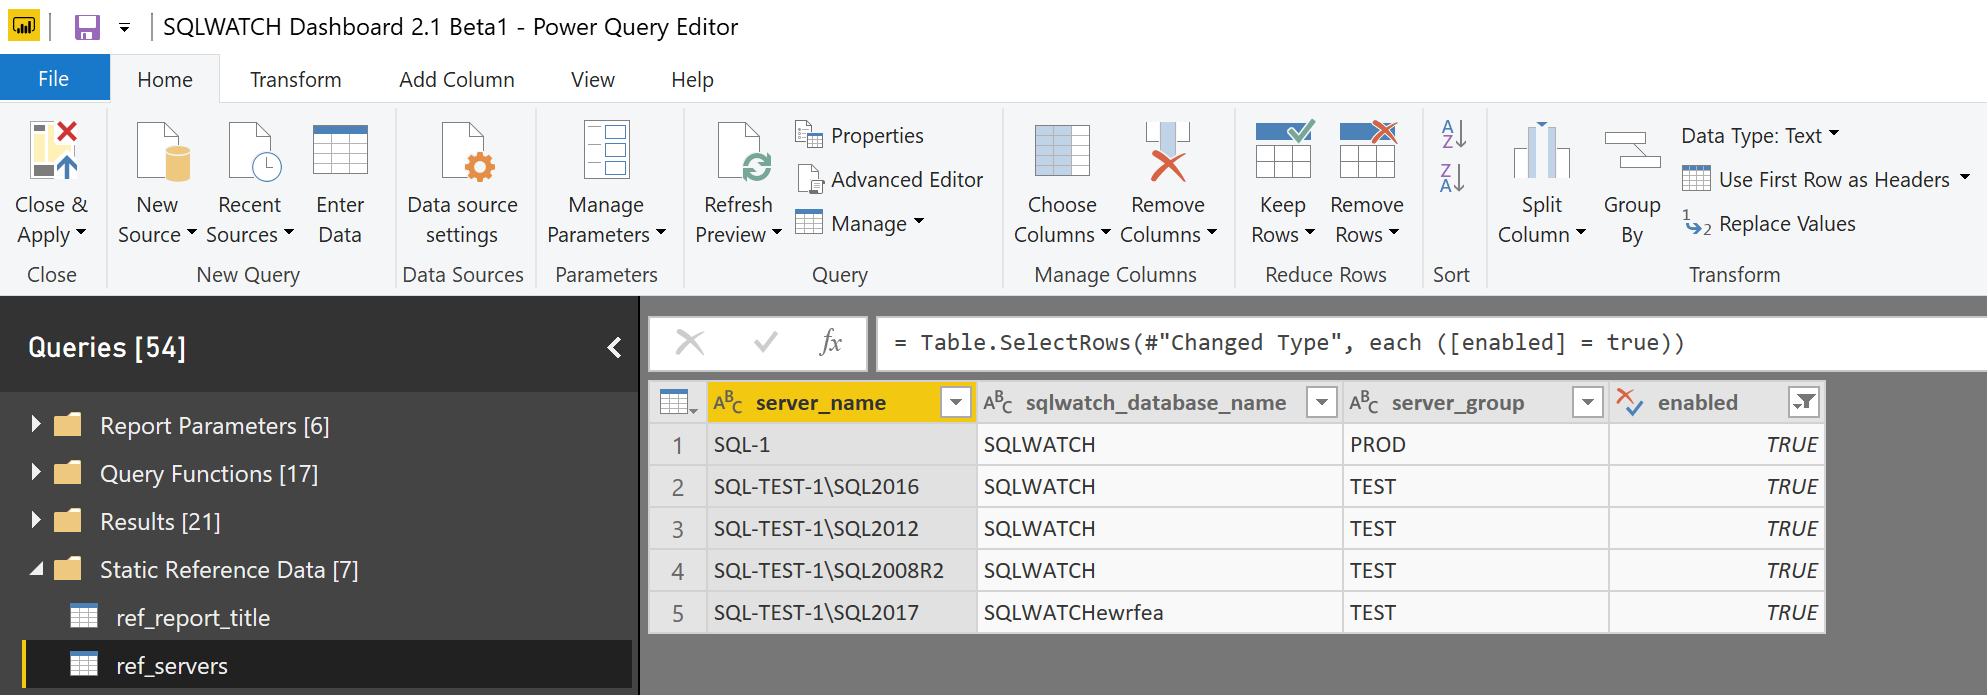This screenshot has width=1987, height=695.
Task: Open server_name column filter dropdown
Action: click(956, 402)
